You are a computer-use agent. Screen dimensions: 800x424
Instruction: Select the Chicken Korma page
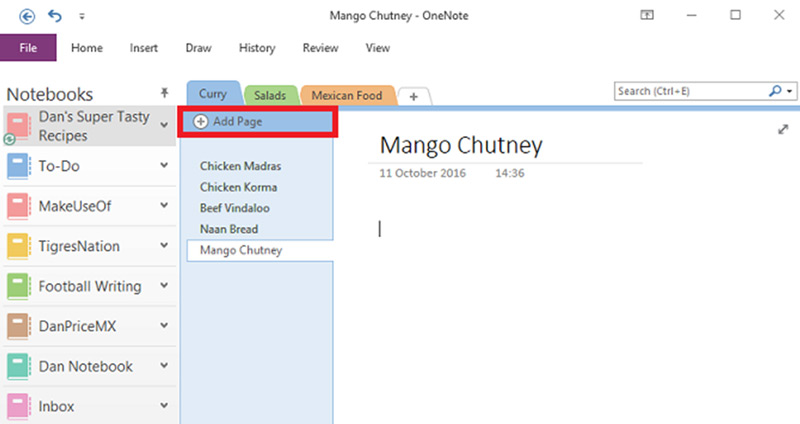click(238, 187)
